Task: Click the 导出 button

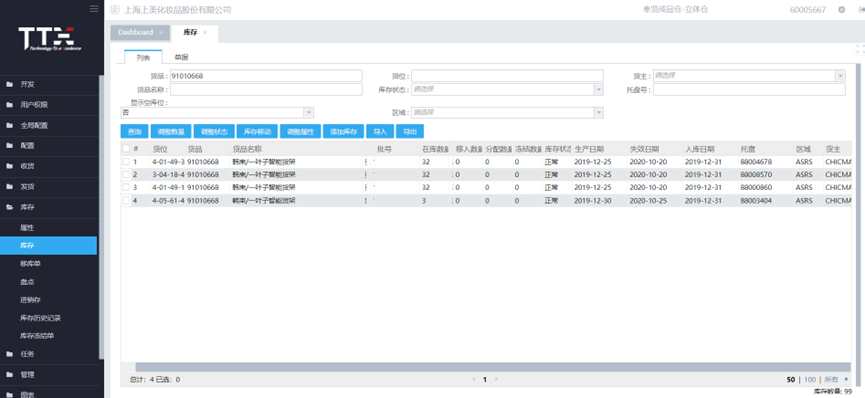Action: [x=410, y=131]
